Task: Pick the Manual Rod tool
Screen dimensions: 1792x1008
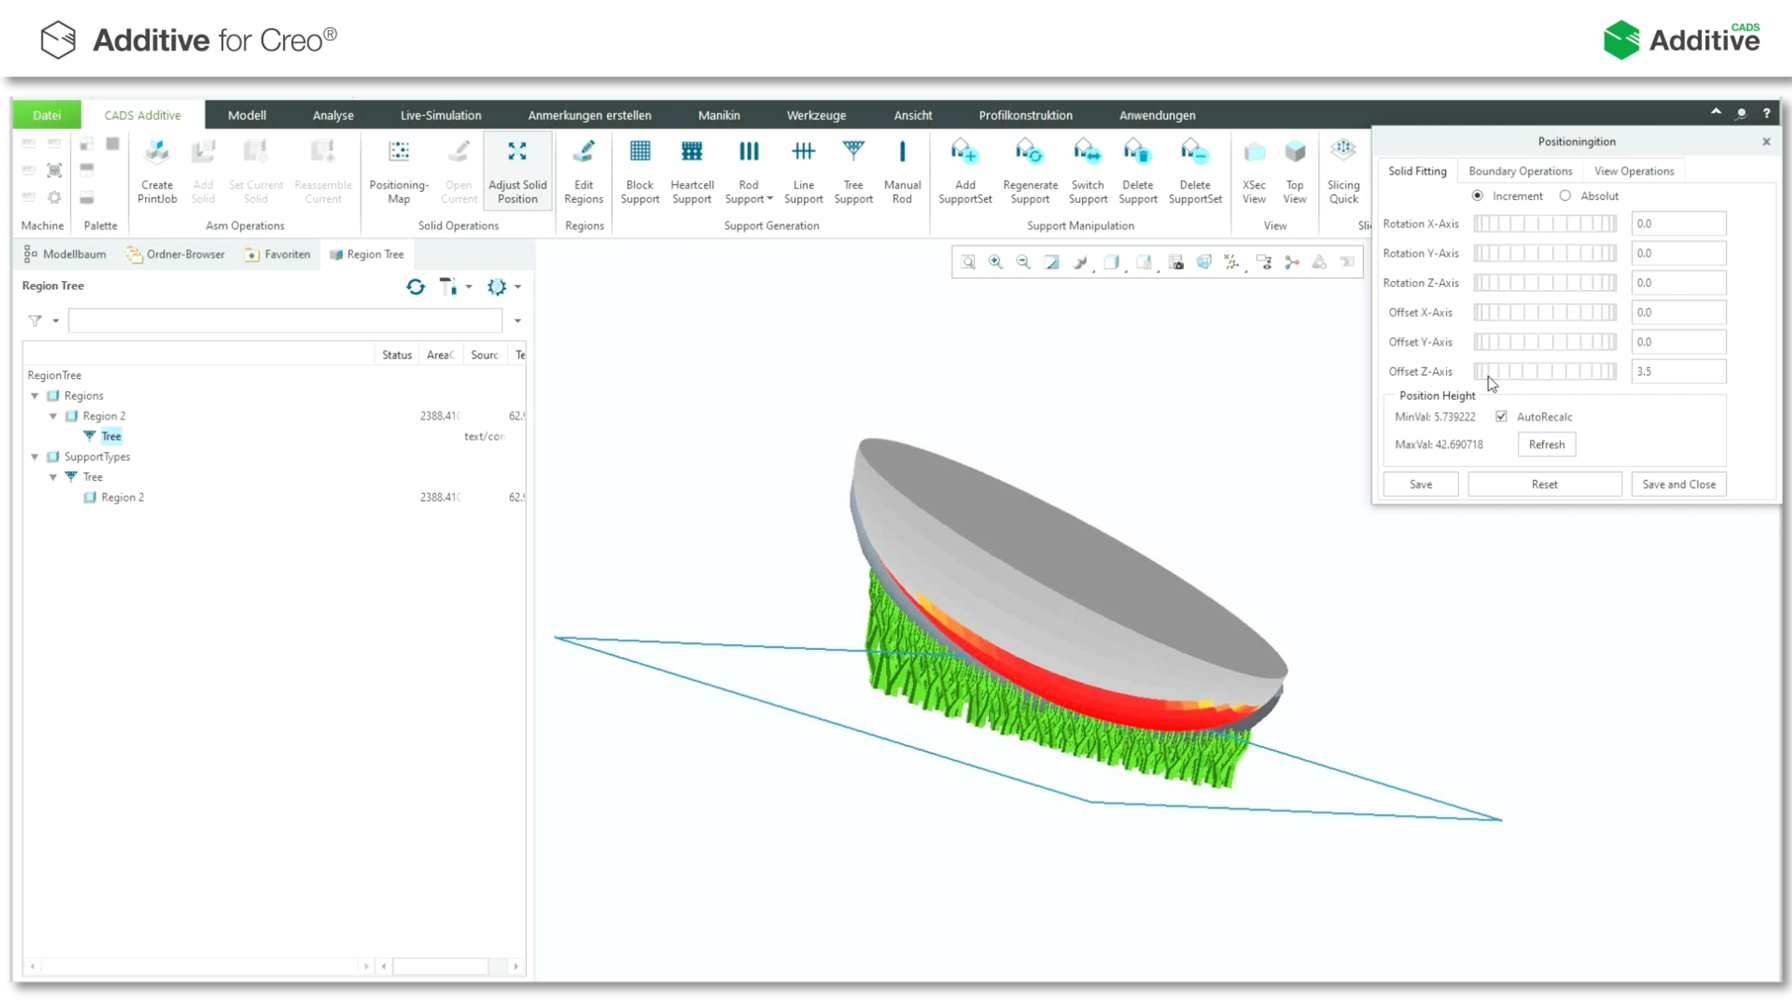Action: click(902, 171)
